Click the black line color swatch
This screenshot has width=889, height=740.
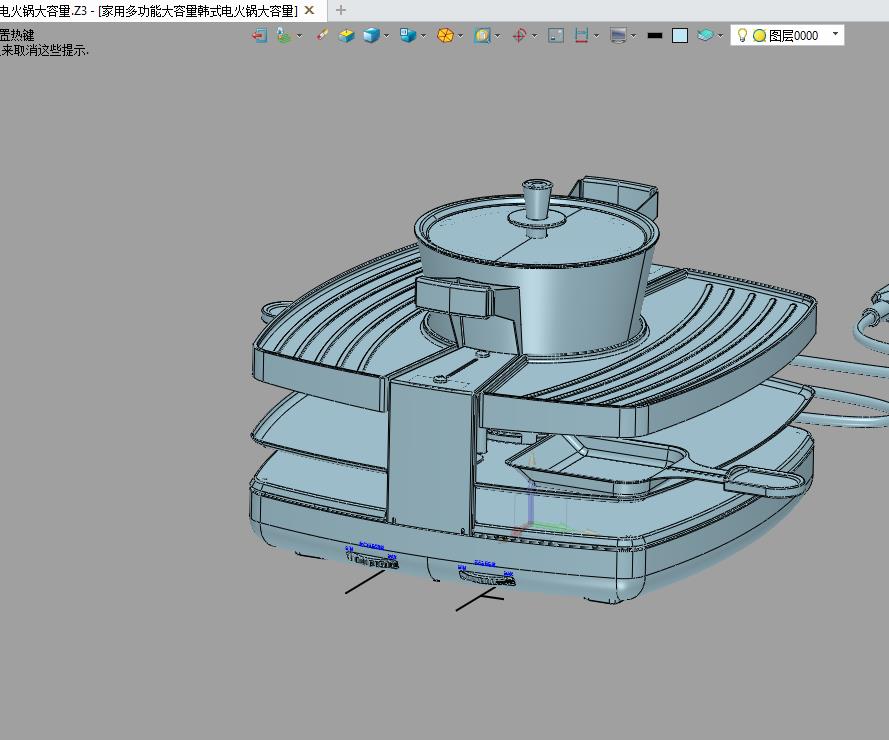click(655, 35)
